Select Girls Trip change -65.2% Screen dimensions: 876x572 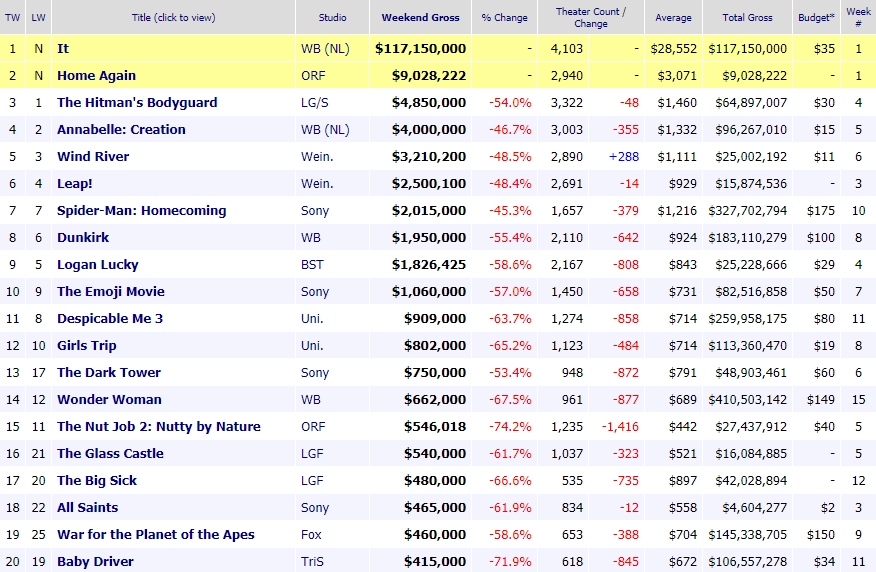pyautogui.click(x=510, y=346)
